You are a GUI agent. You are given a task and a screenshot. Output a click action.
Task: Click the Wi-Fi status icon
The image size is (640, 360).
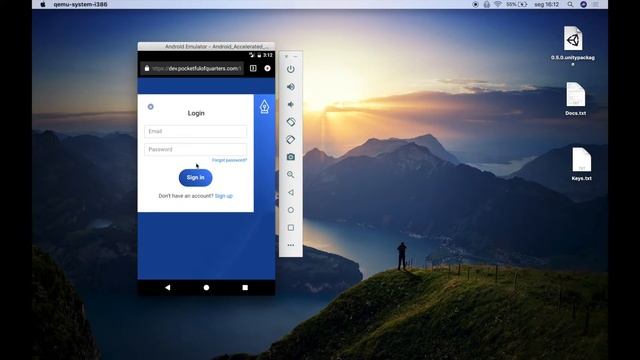pos(498,4)
